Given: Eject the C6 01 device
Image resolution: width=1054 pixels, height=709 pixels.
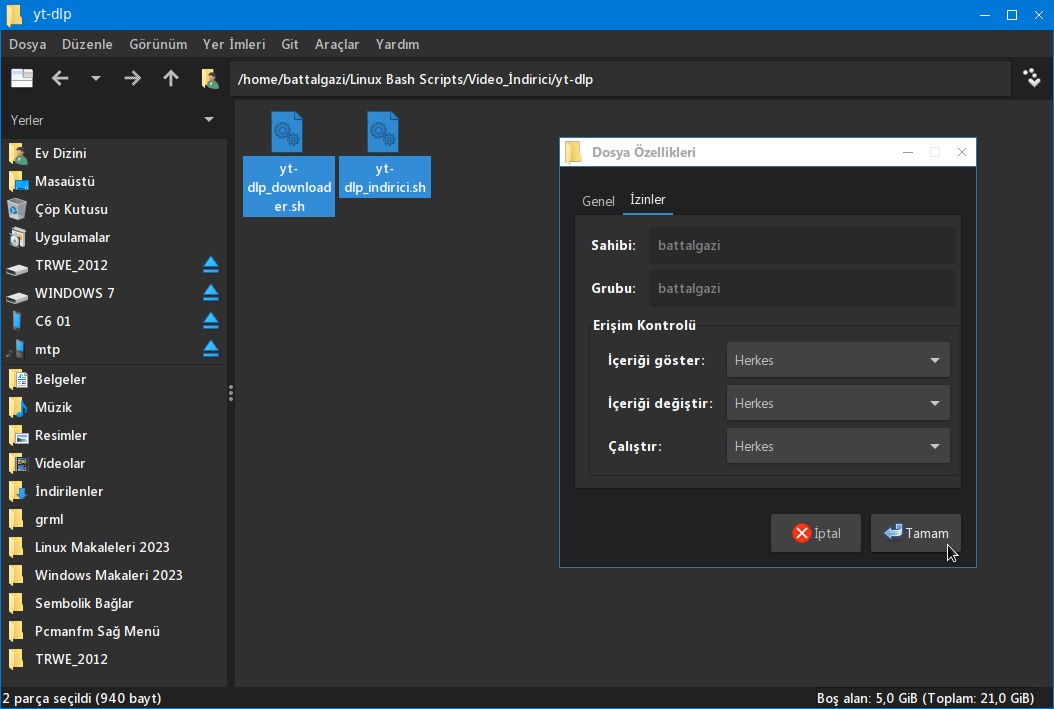Looking at the screenshot, I should coord(210,321).
